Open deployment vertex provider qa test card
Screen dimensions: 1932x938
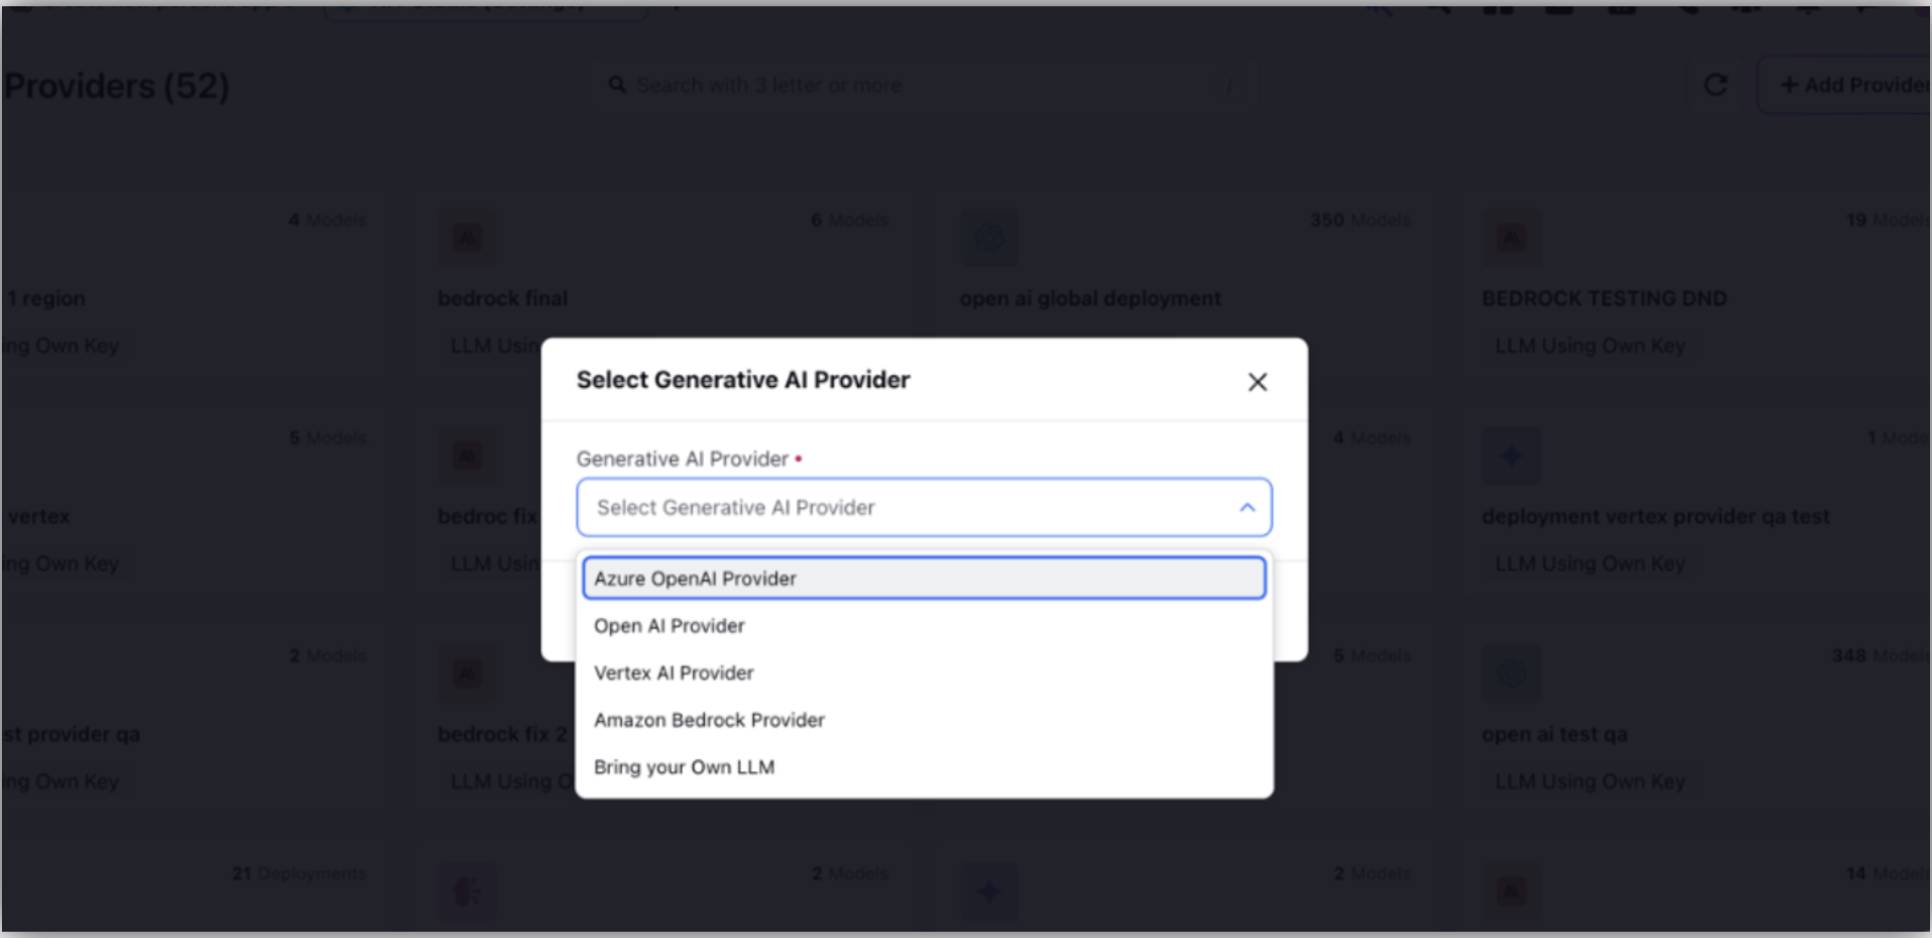[1656, 516]
